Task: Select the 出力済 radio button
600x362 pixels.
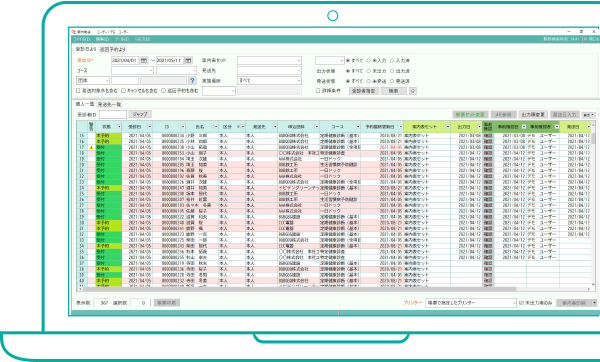Action: tap(392, 71)
